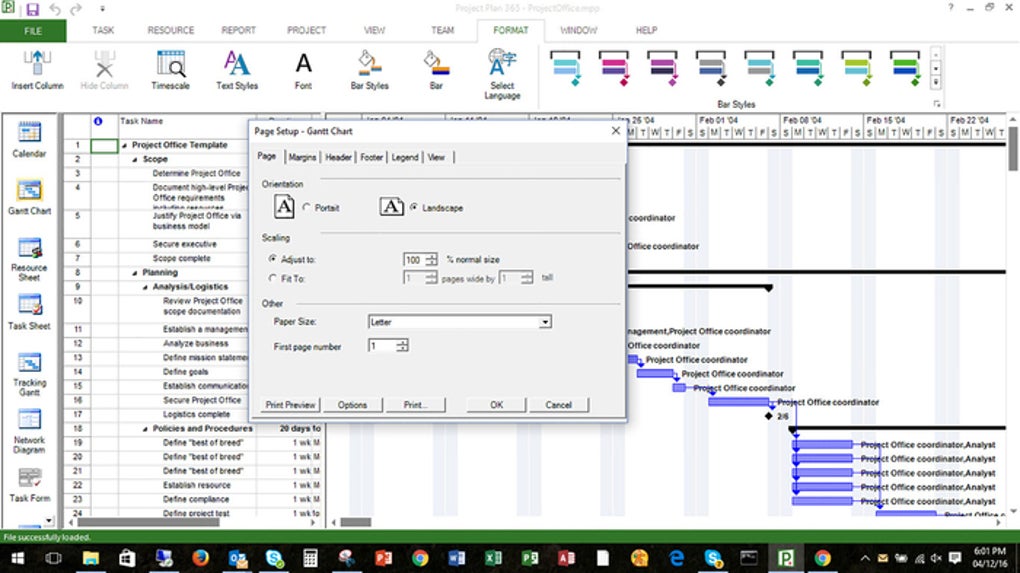Switch to the TASK ribbon tab

click(103, 31)
